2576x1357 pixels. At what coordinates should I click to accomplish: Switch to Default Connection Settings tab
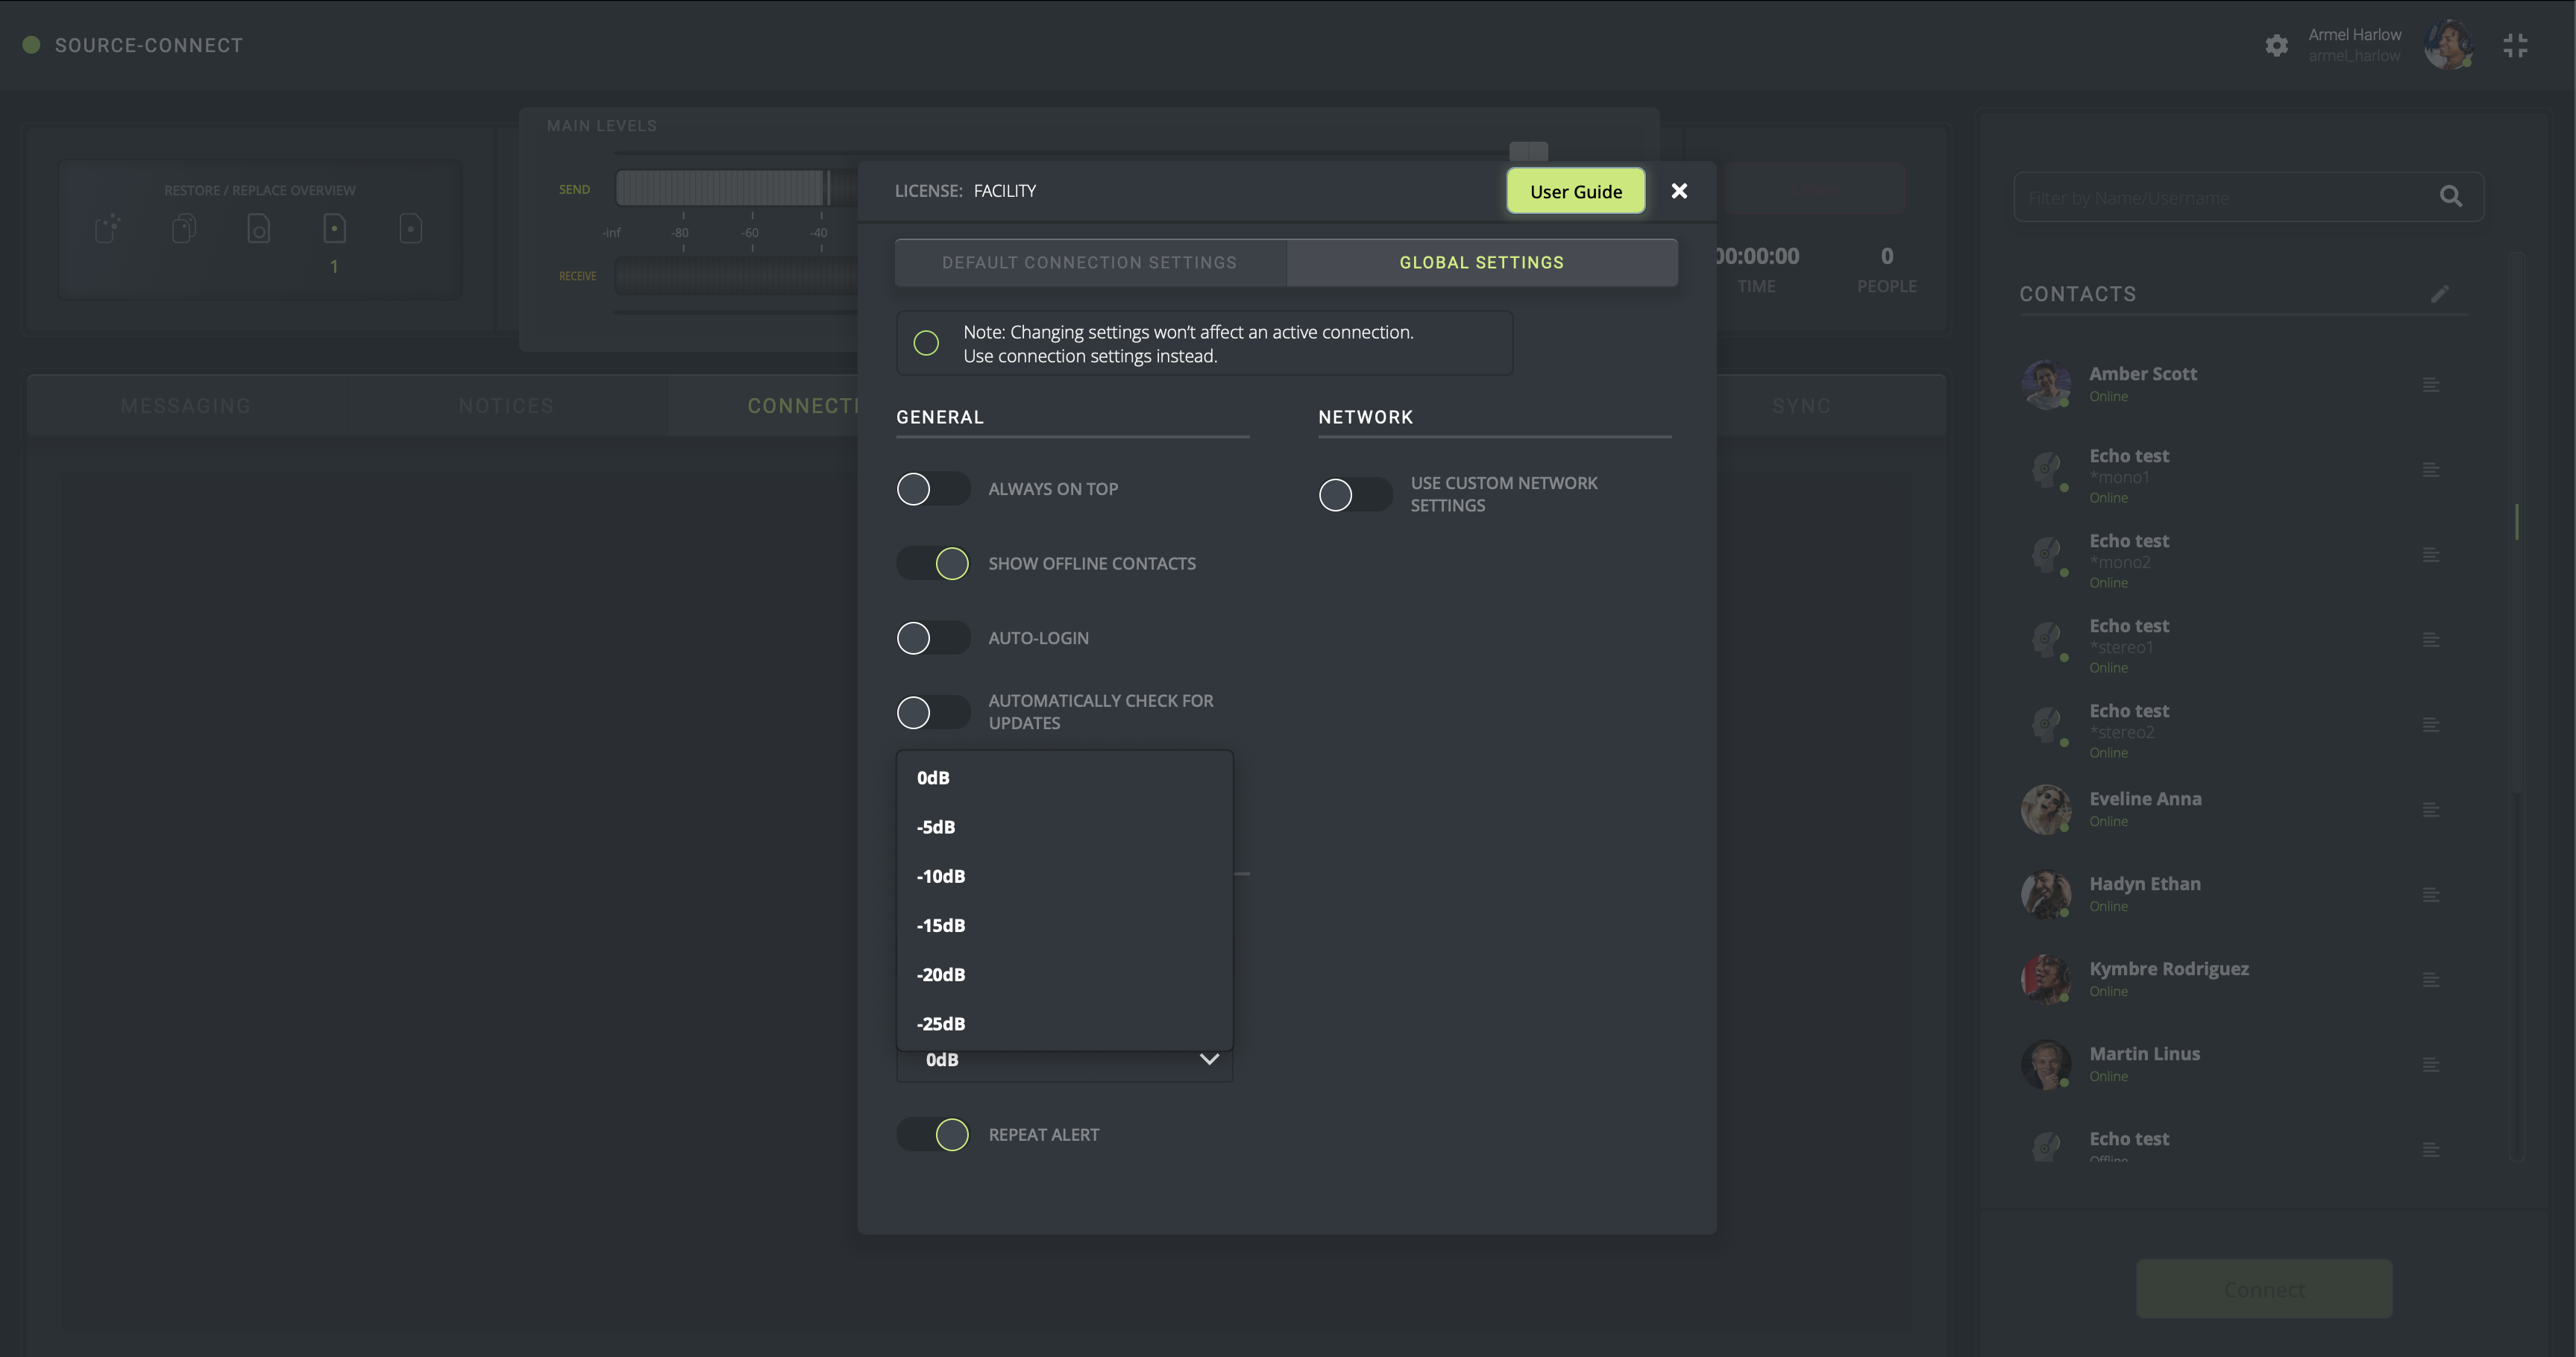coord(1089,263)
